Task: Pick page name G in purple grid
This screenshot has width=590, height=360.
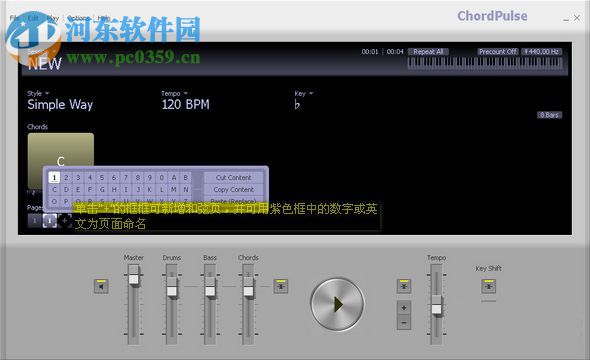Action: tap(102, 190)
